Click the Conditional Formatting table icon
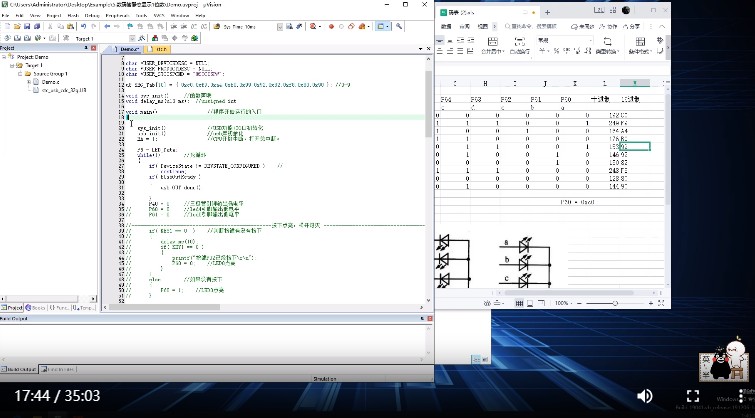755x418 pixels. point(640,41)
